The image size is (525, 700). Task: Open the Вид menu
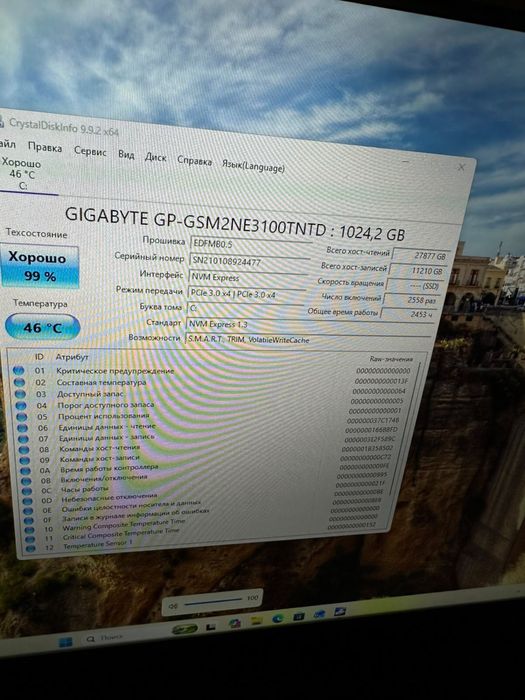pos(126,154)
